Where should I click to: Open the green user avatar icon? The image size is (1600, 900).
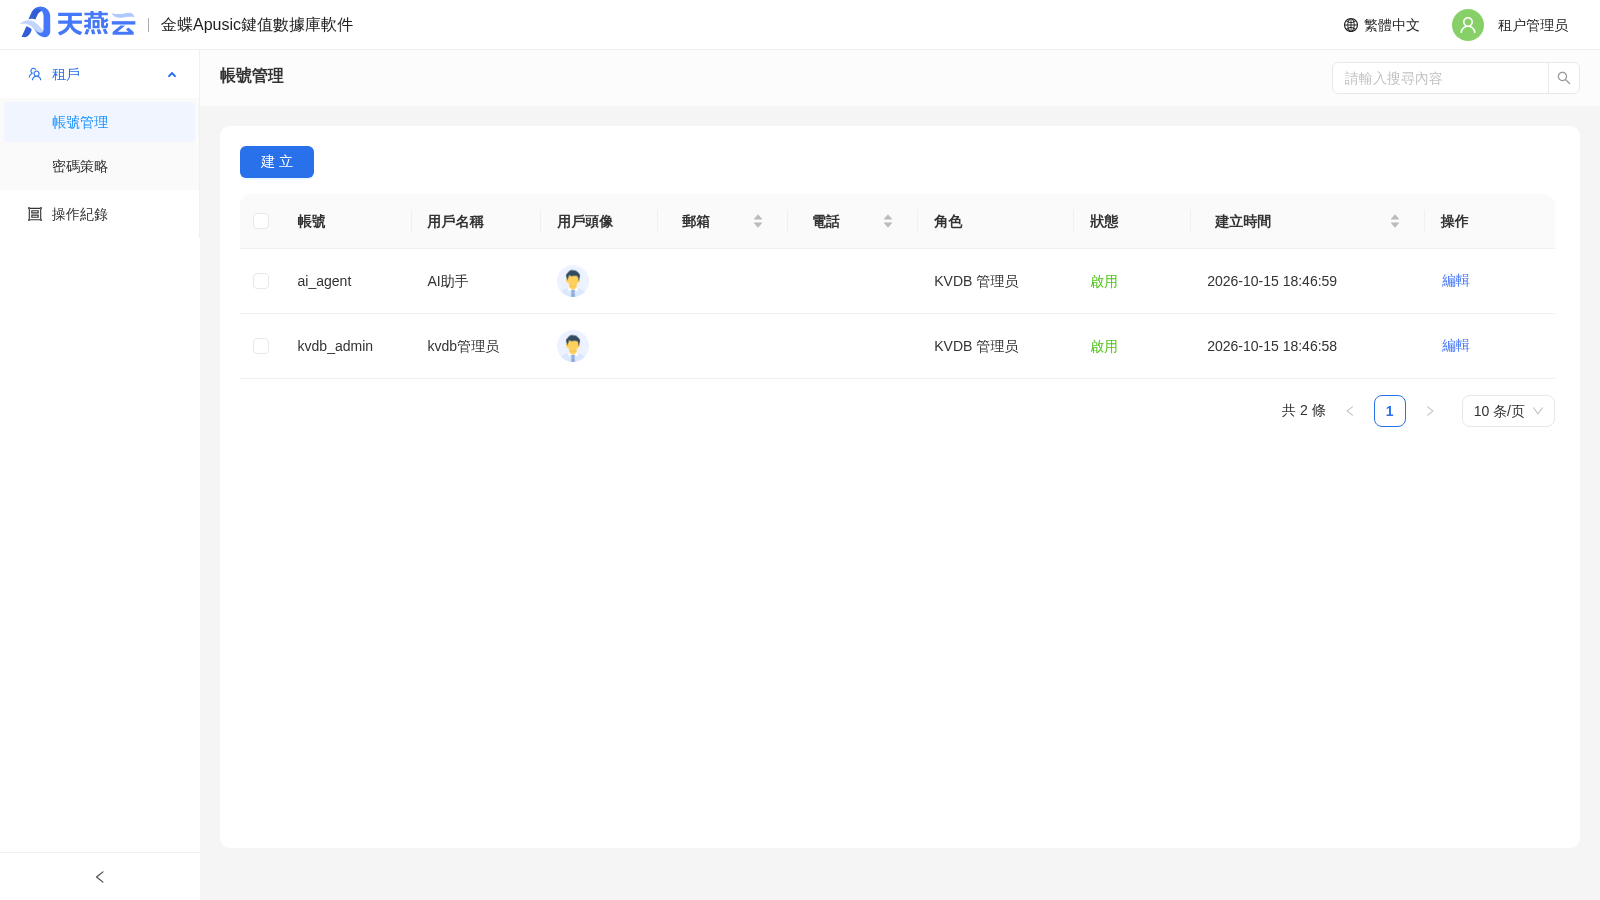pos(1468,25)
